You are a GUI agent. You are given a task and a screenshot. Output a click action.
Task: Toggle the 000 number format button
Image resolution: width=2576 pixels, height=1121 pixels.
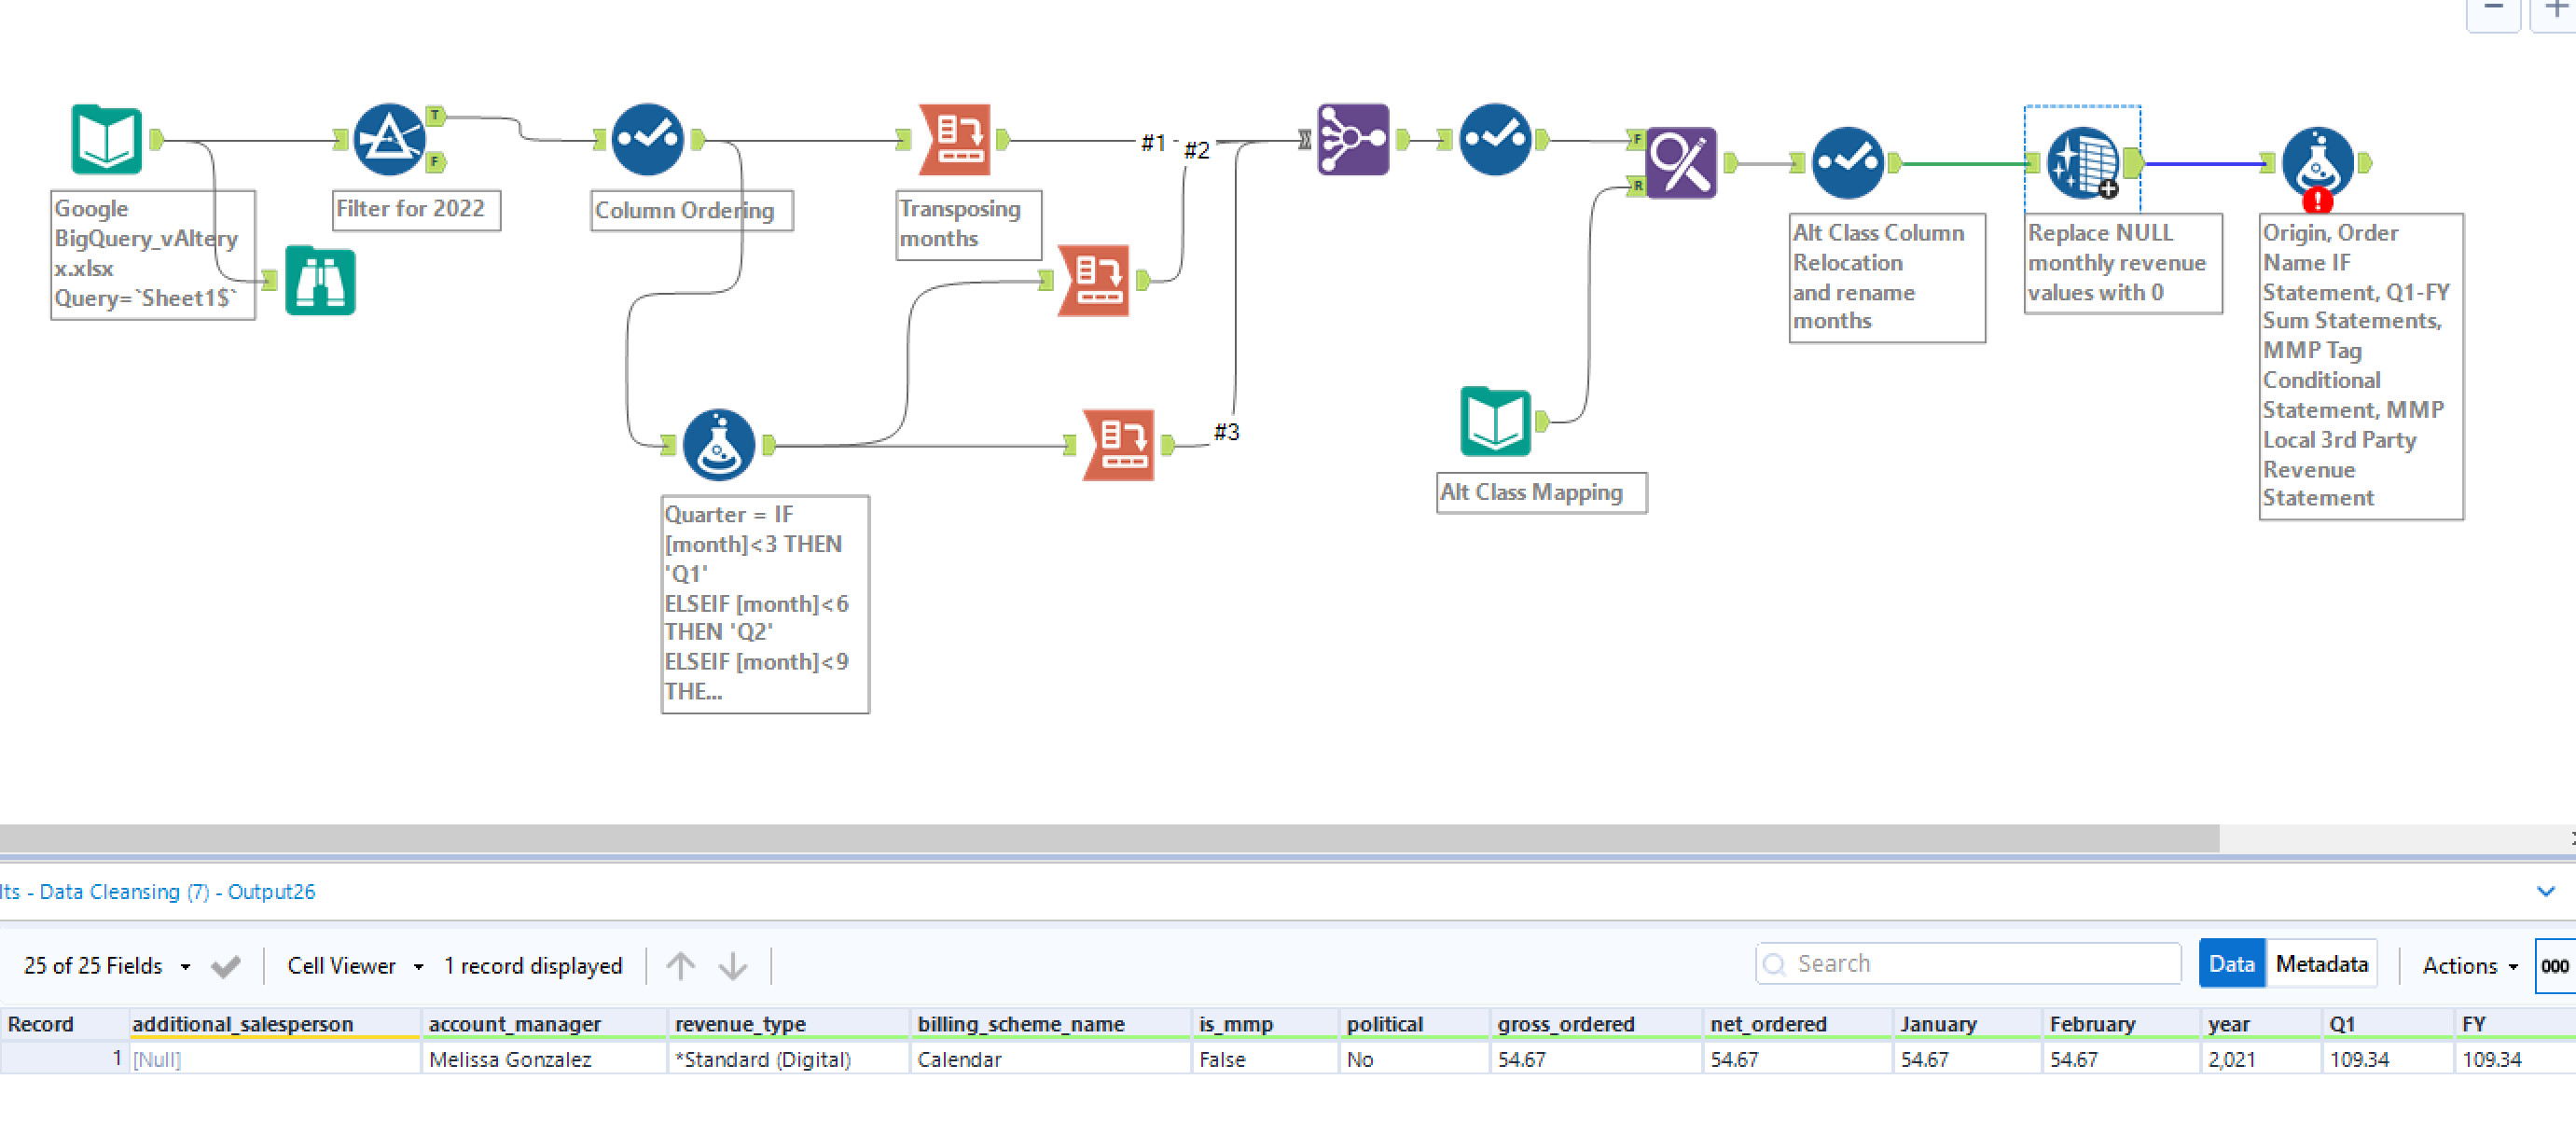[2553, 965]
